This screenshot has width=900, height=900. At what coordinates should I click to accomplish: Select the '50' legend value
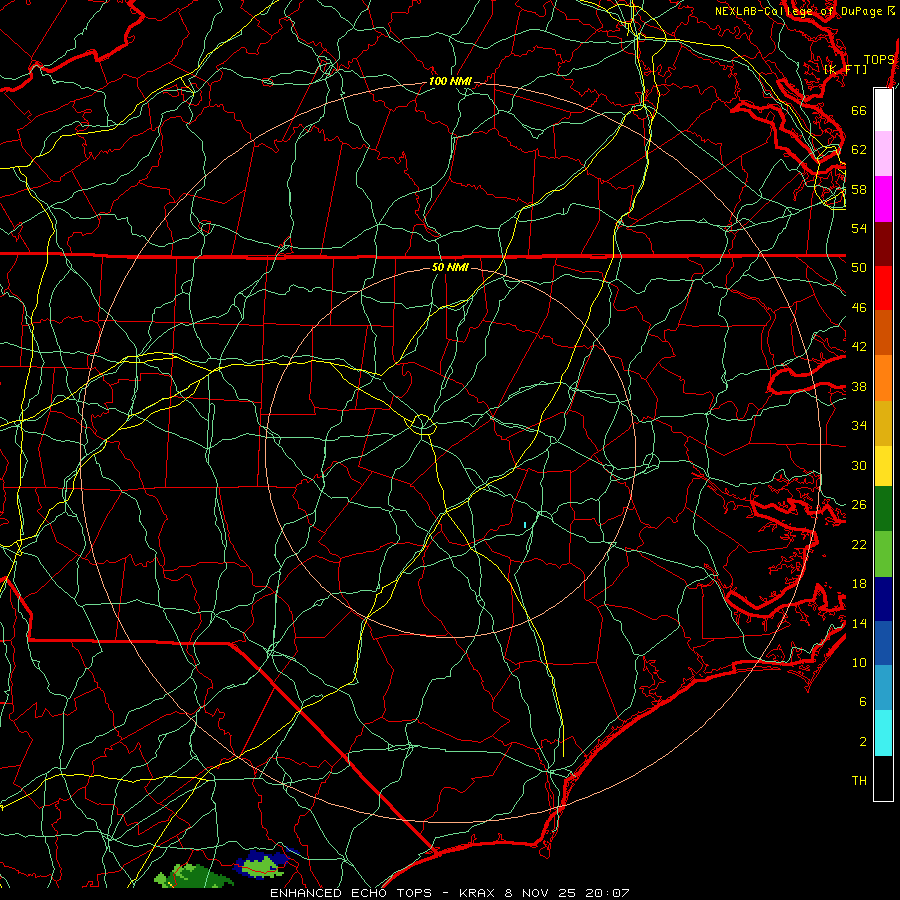coord(859,268)
